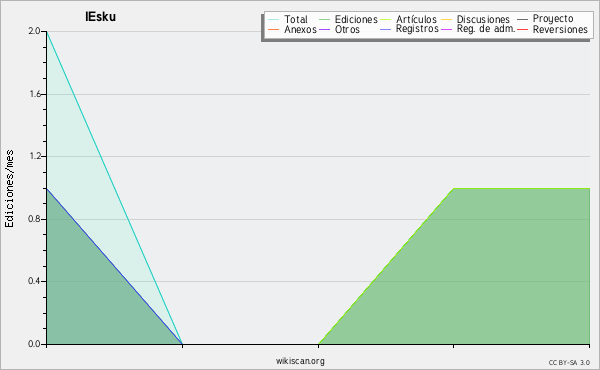Viewport: 600px width, 370px height.
Task: Click the 1.2 y-axis value
Action: [35, 156]
